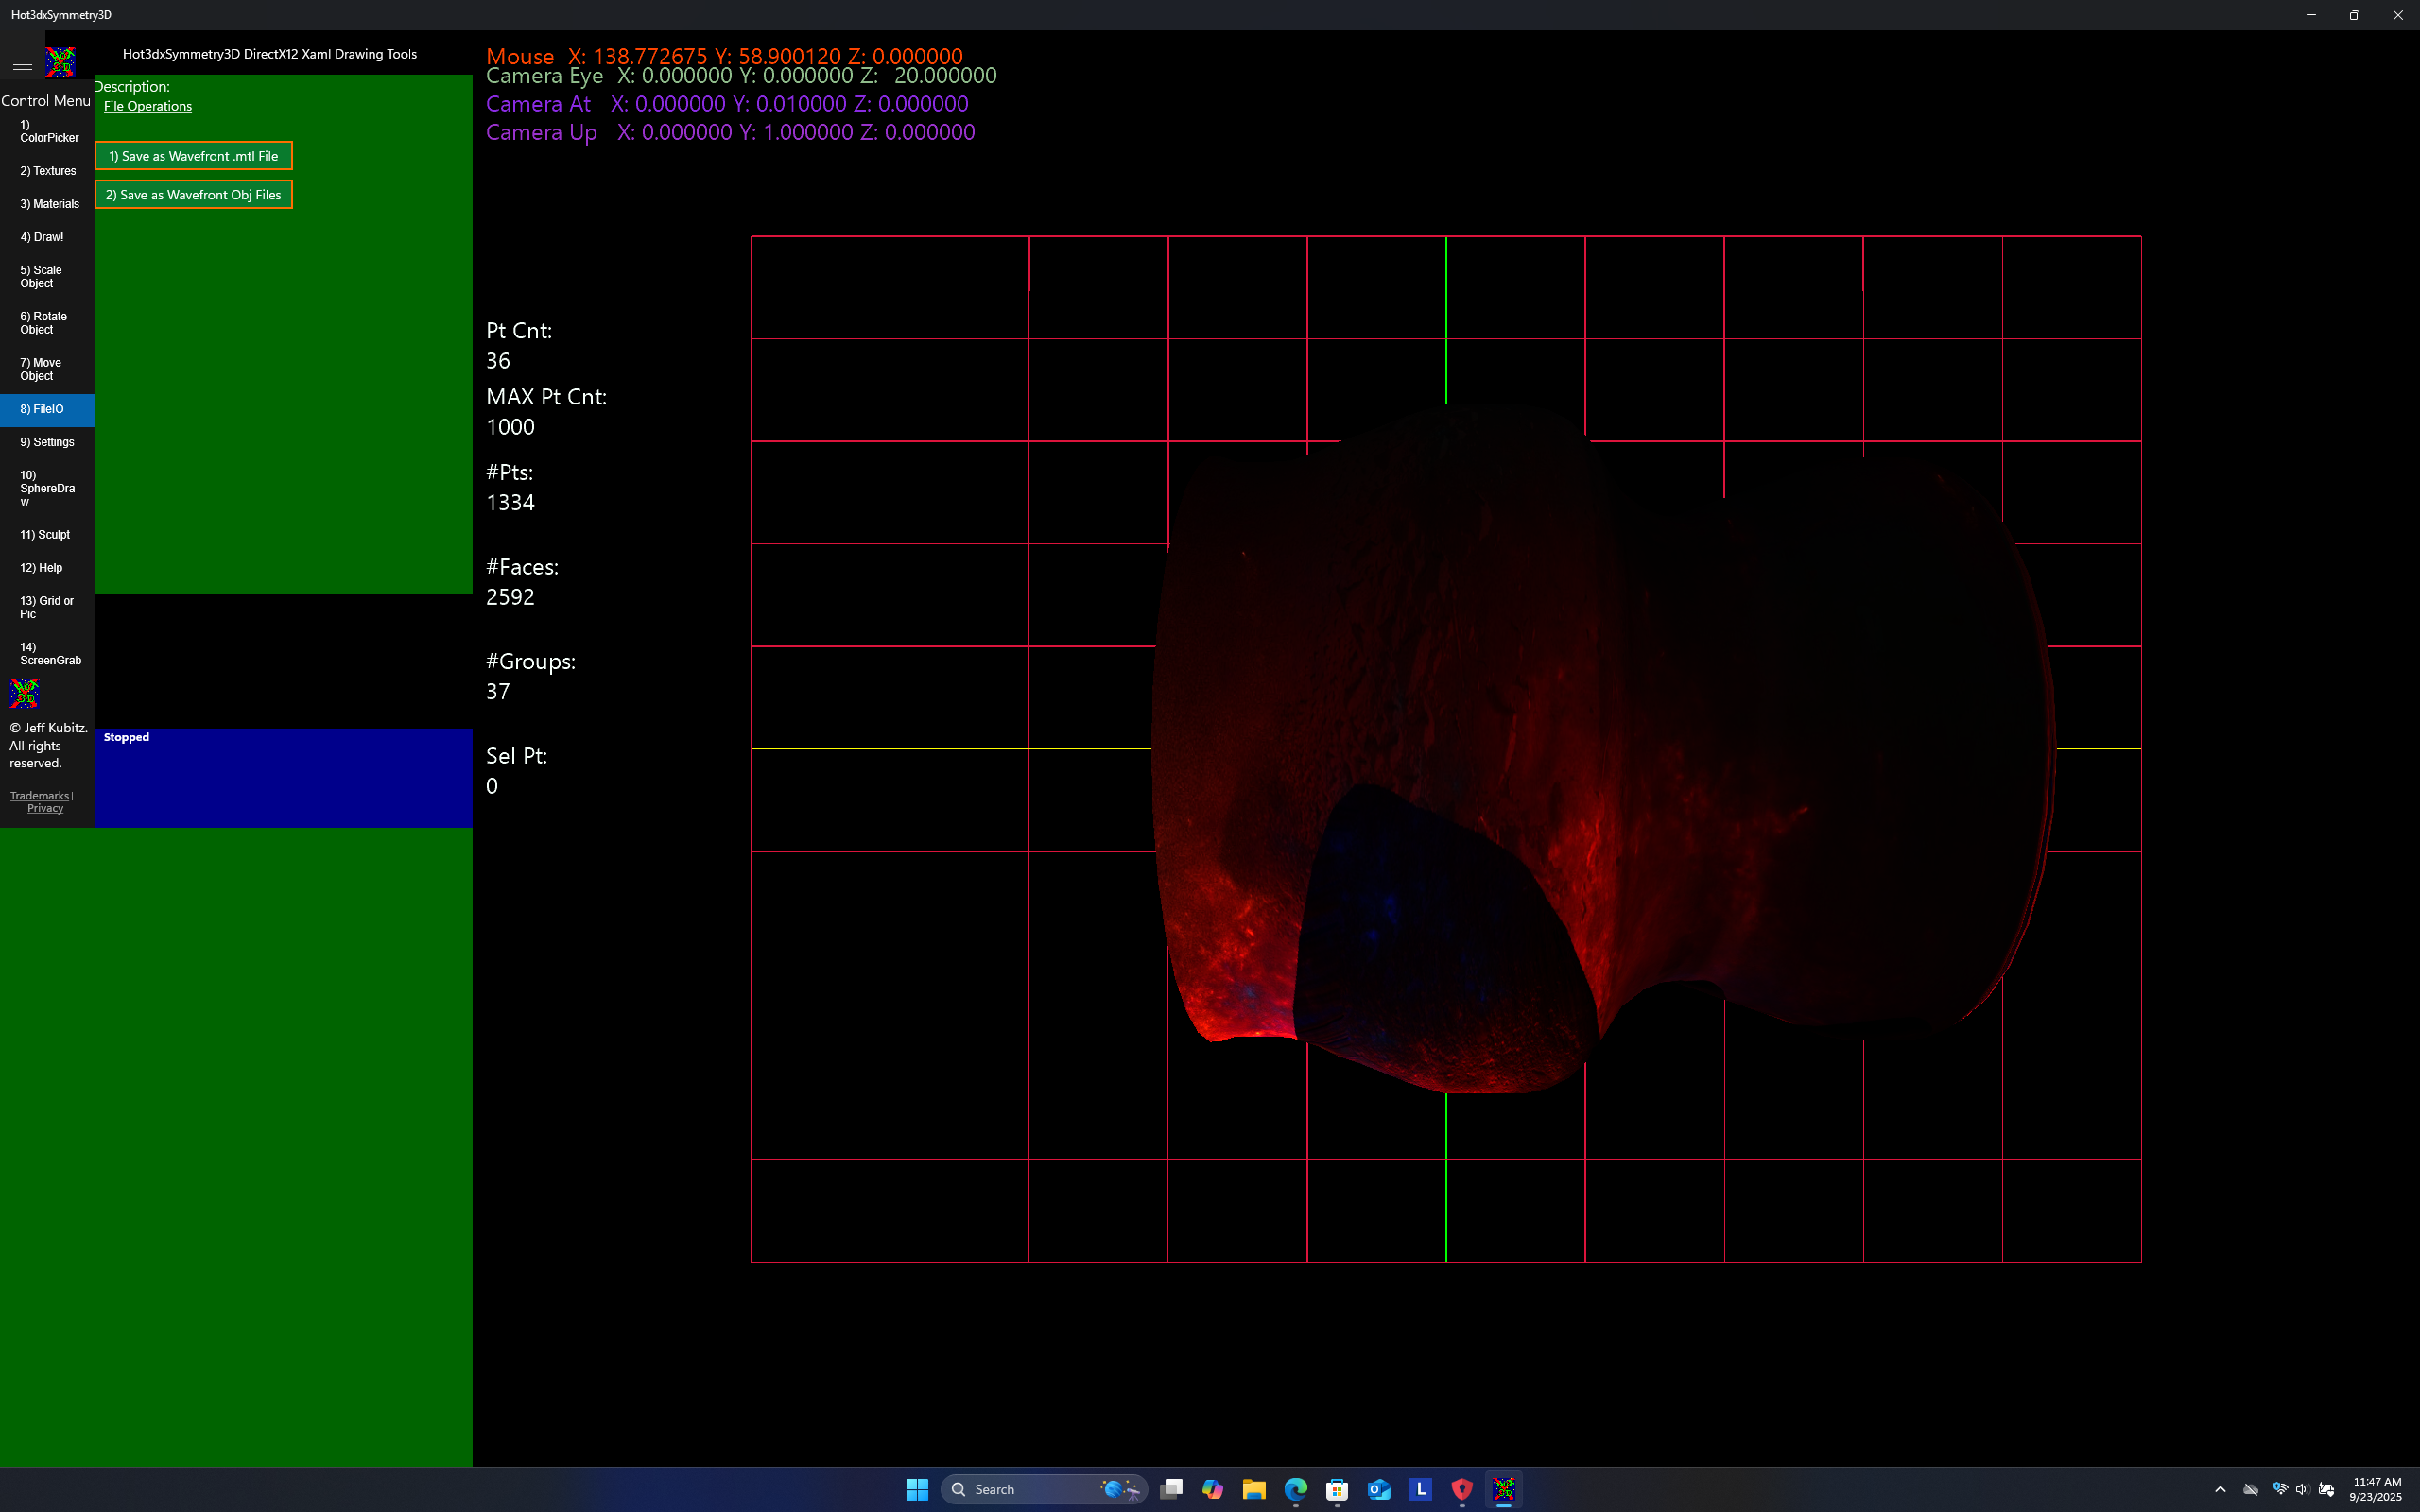Click the Hot3dx logo beside the title
This screenshot has height=1512, width=2420.
[61, 62]
